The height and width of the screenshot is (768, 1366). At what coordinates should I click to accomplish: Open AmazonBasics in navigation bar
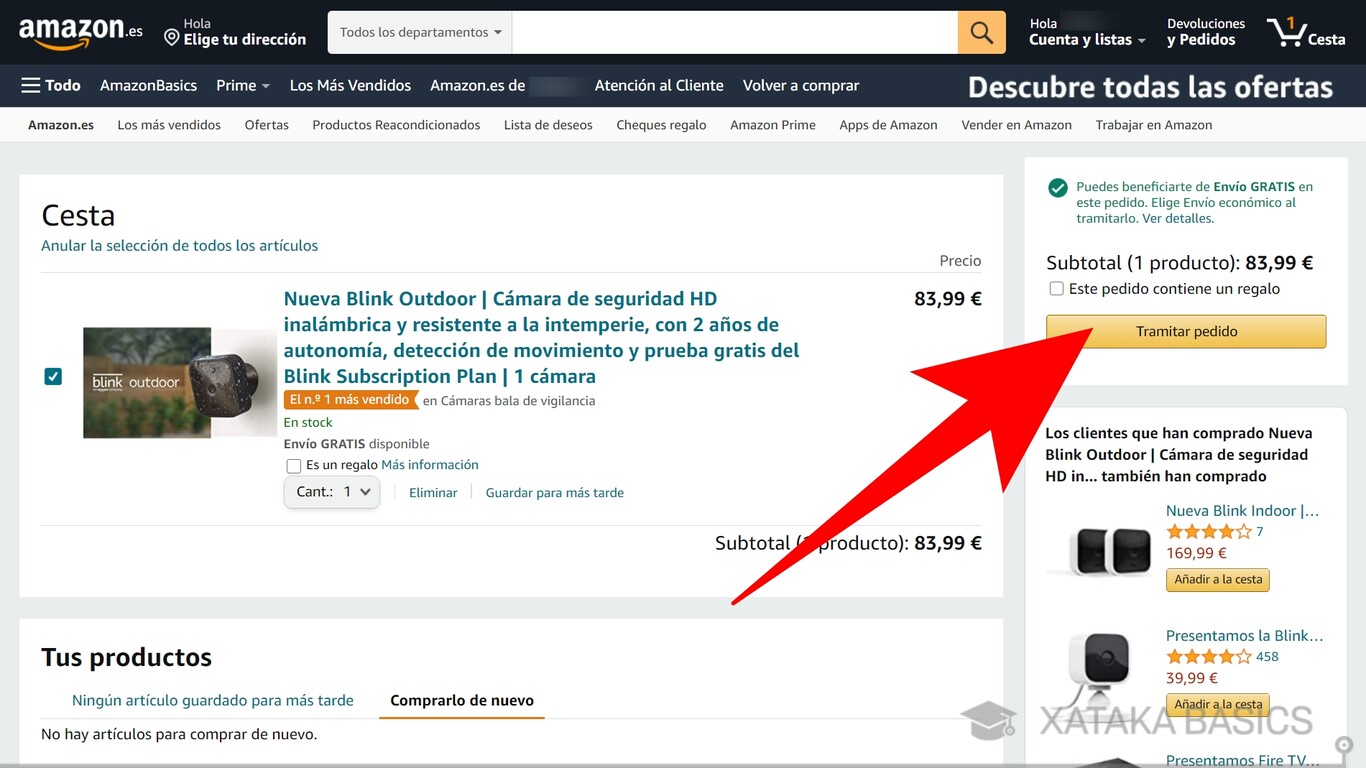[148, 86]
